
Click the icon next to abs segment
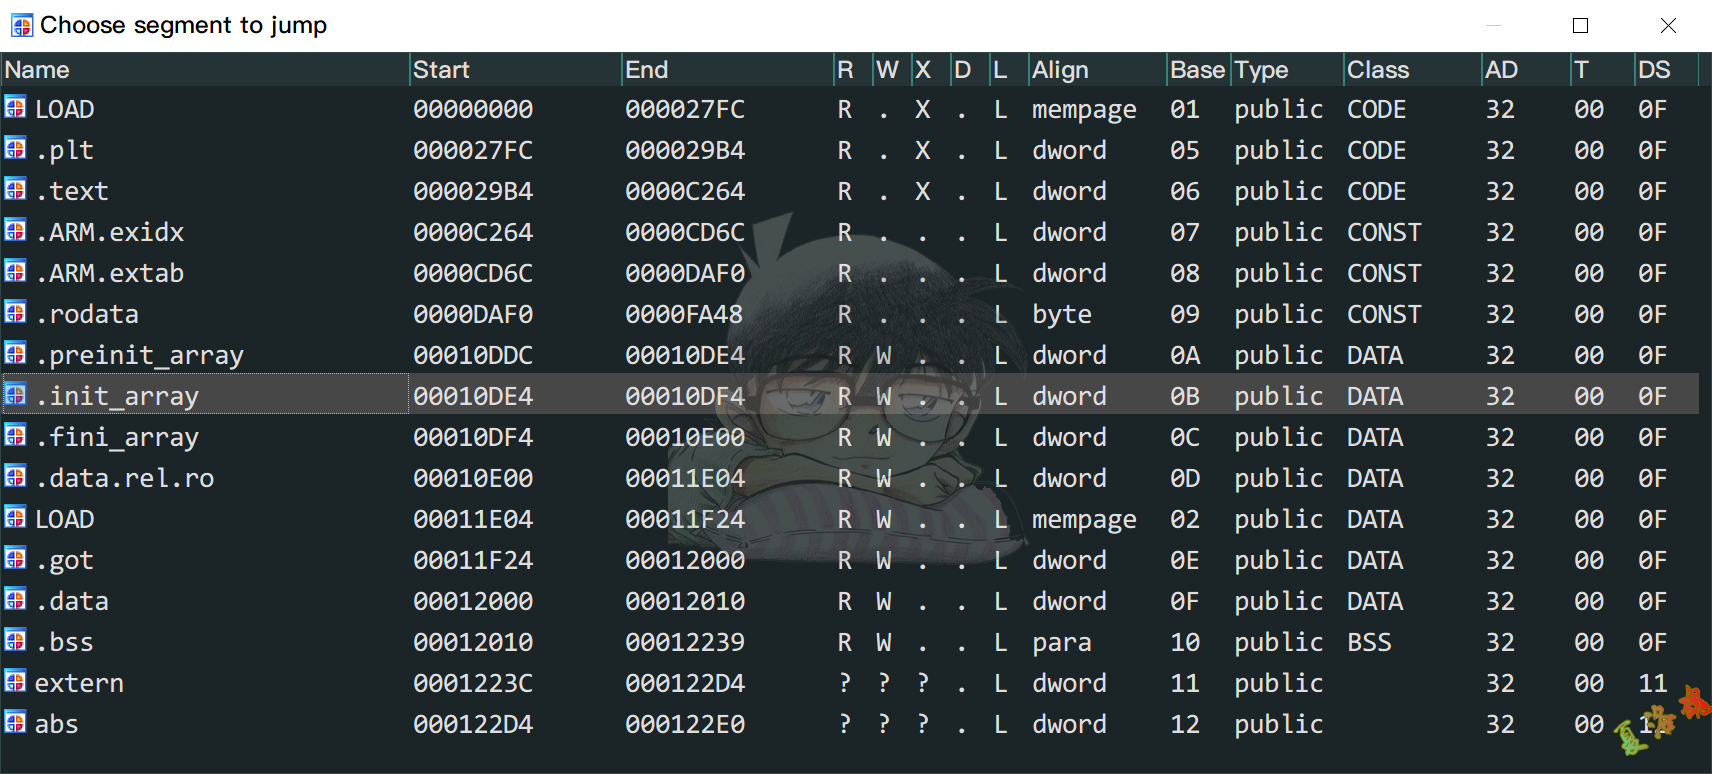(15, 723)
